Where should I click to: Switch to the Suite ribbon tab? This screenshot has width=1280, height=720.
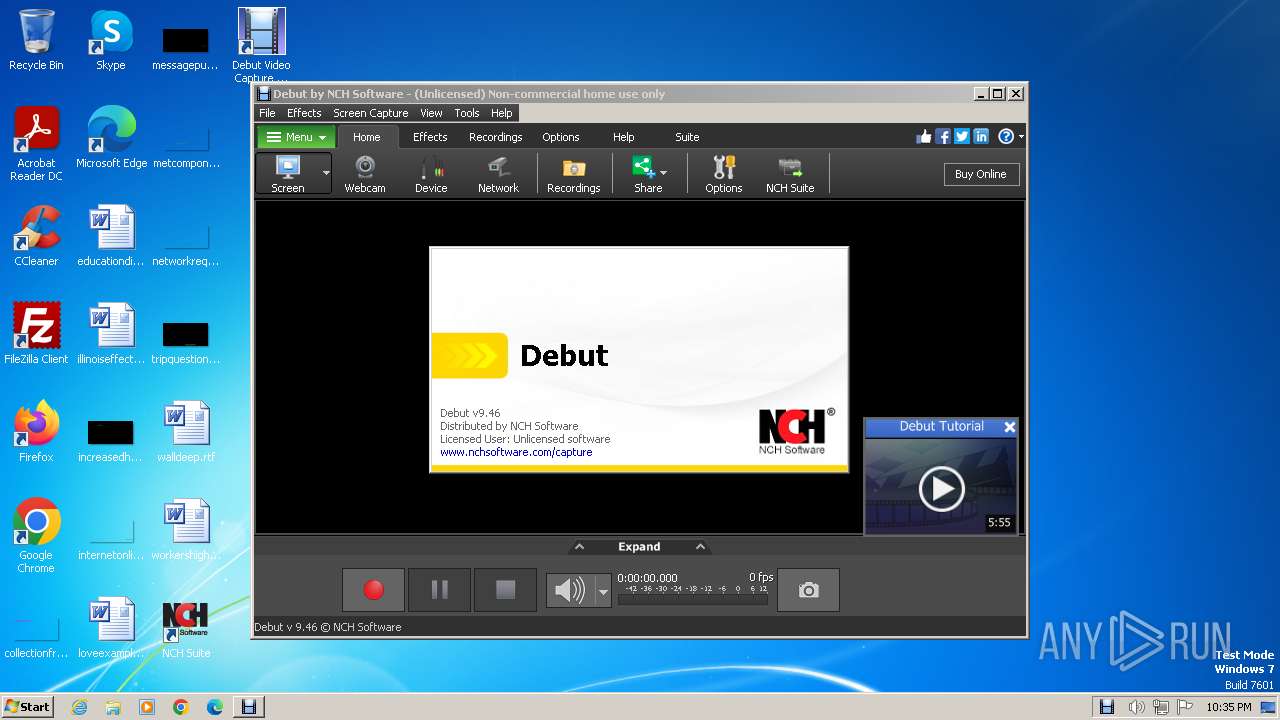687,137
